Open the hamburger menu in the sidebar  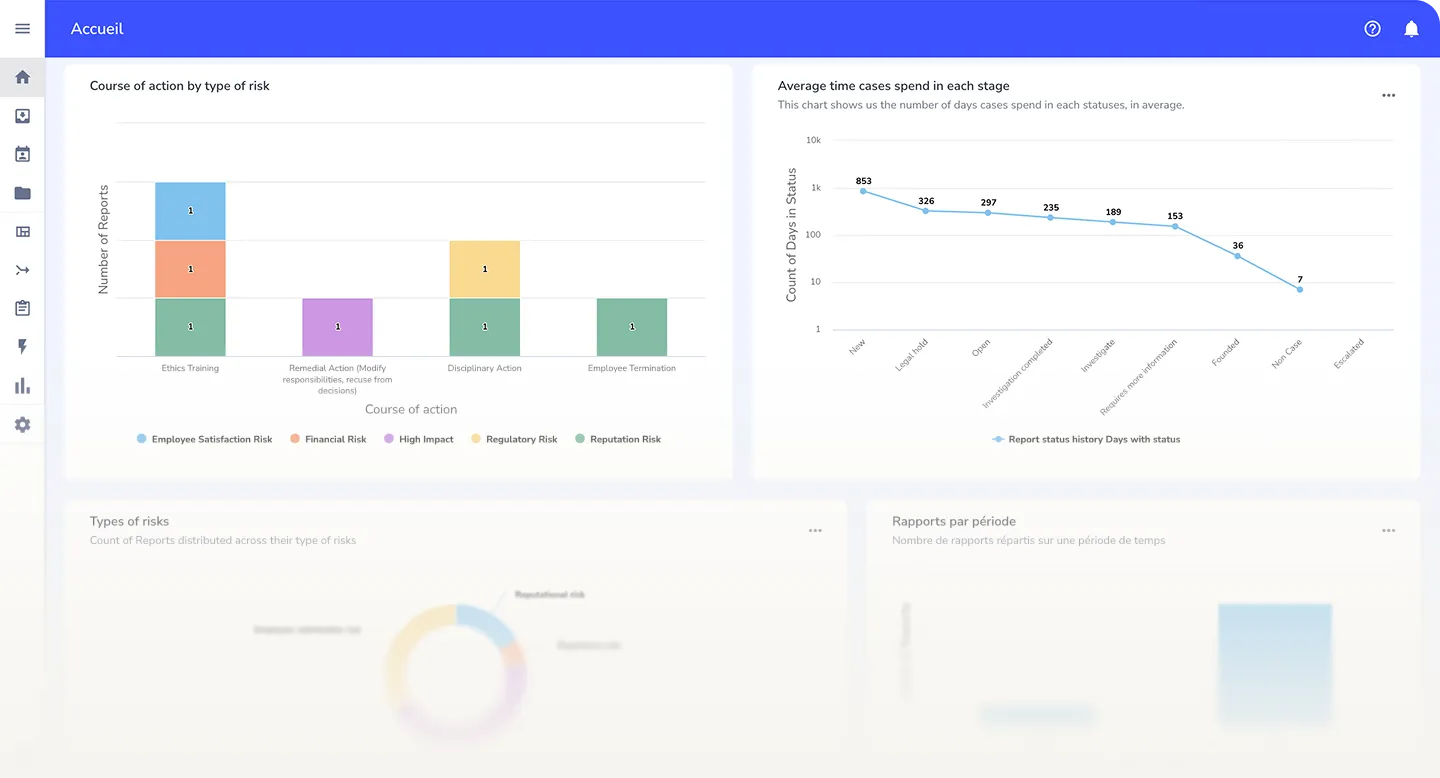point(22,29)
